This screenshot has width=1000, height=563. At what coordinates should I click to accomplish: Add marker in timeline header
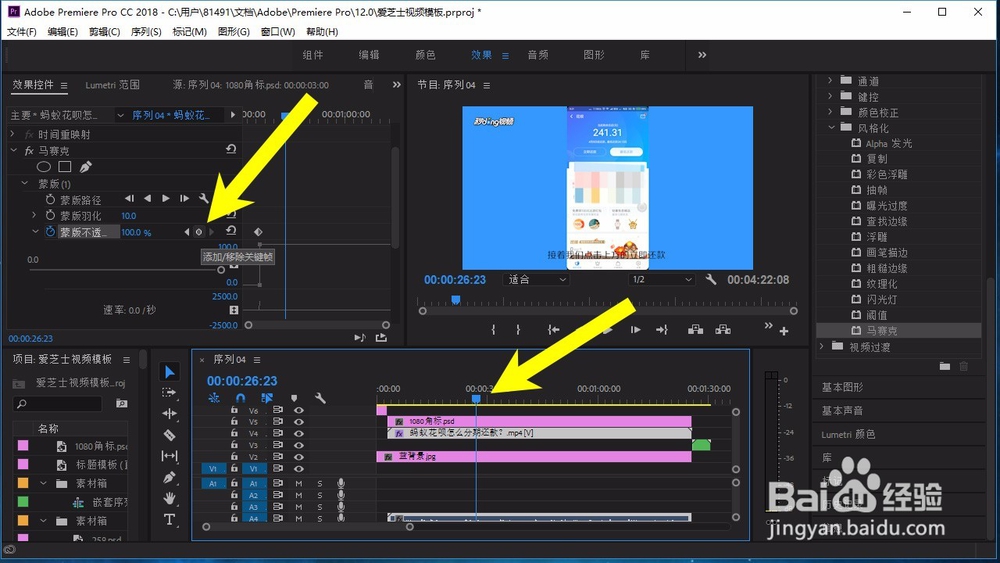click(294, 398)
